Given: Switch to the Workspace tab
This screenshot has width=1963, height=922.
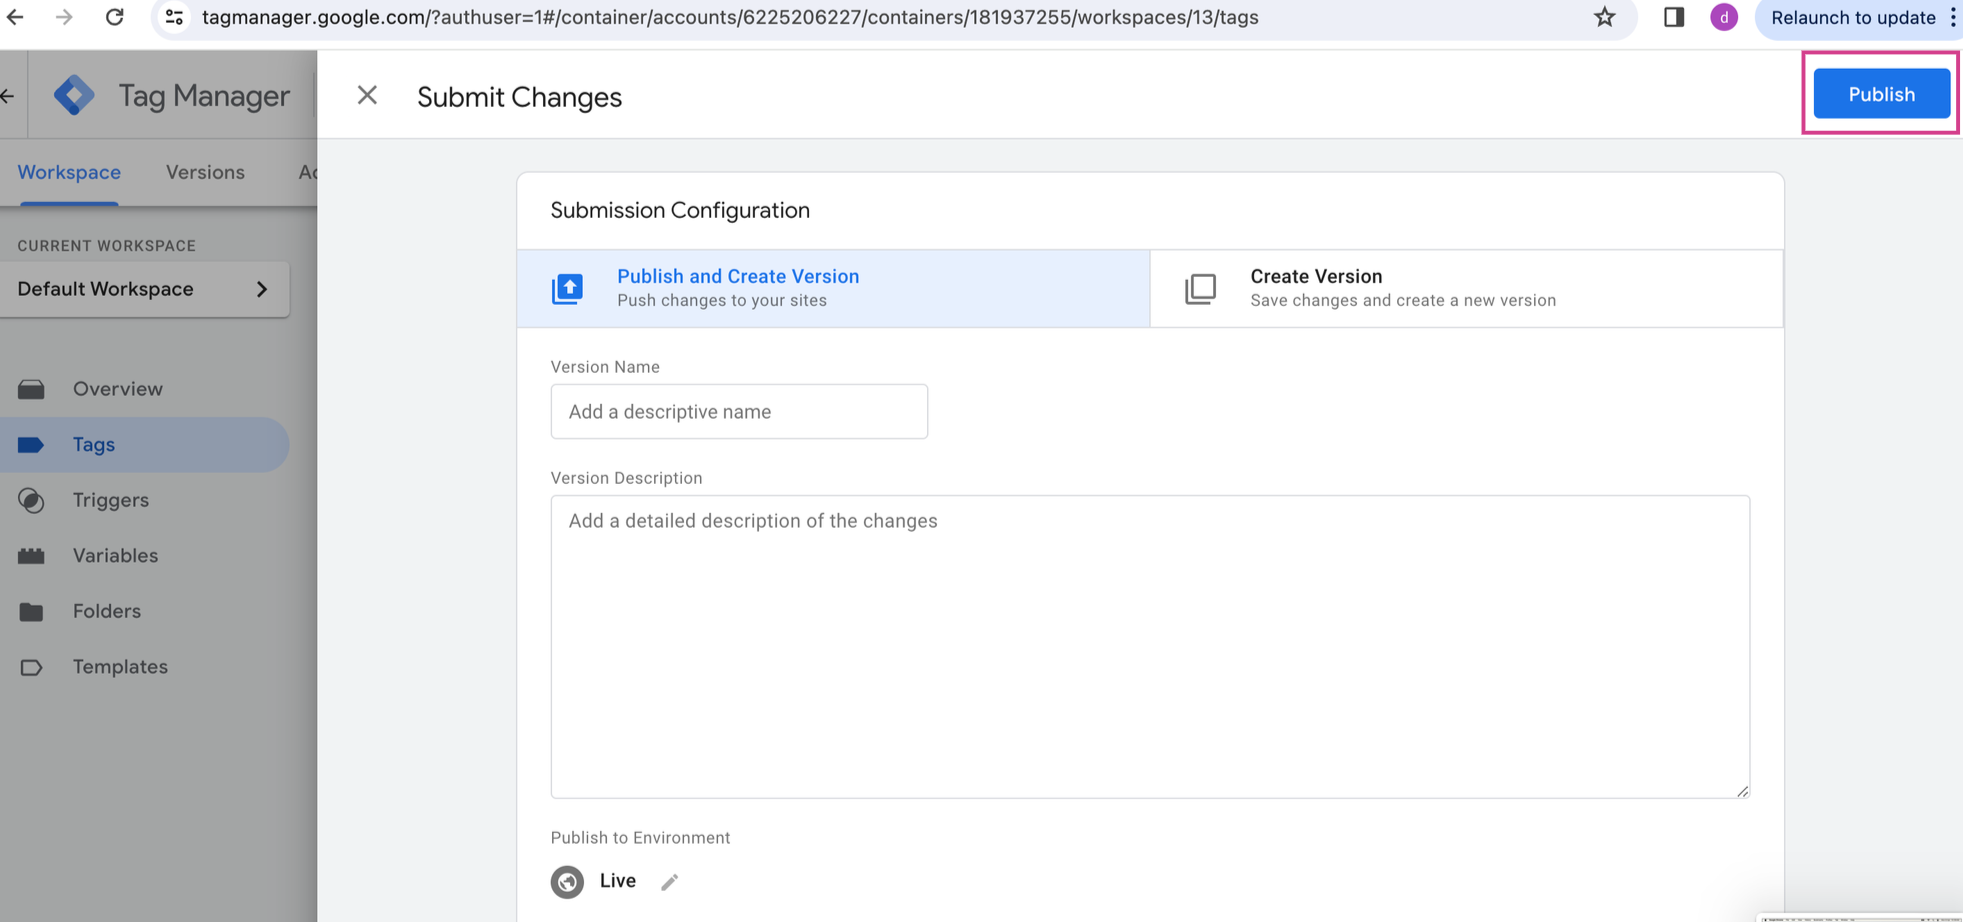Looking at the screenshot, I should pyautogui.click(x=69, y=172).
